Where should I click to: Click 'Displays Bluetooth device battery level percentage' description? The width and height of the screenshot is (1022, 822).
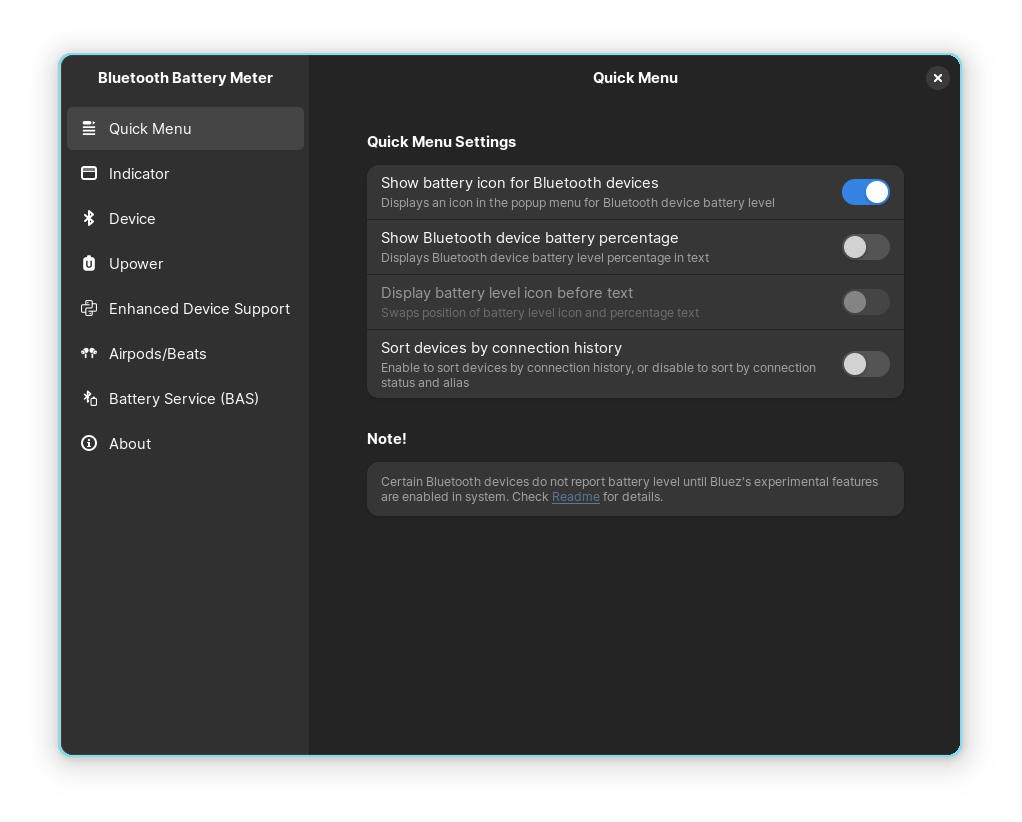click(545, 257)
